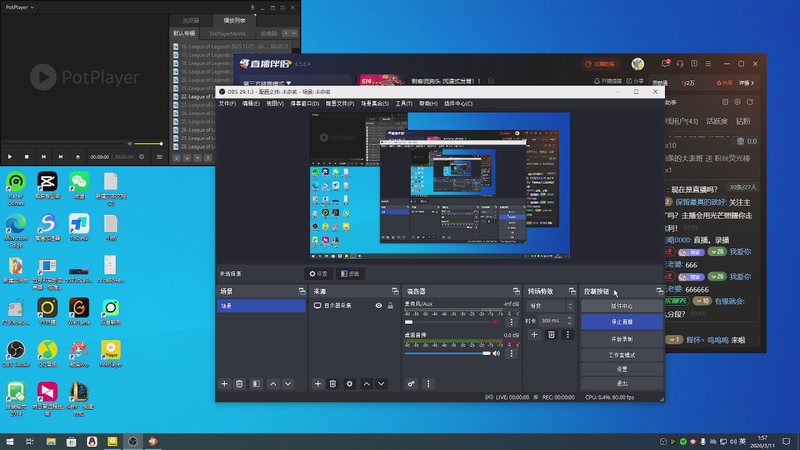Switch to 播放列表 tab in PotPlayer
Screen dimensions: 800x450
[x=234, y=20]
